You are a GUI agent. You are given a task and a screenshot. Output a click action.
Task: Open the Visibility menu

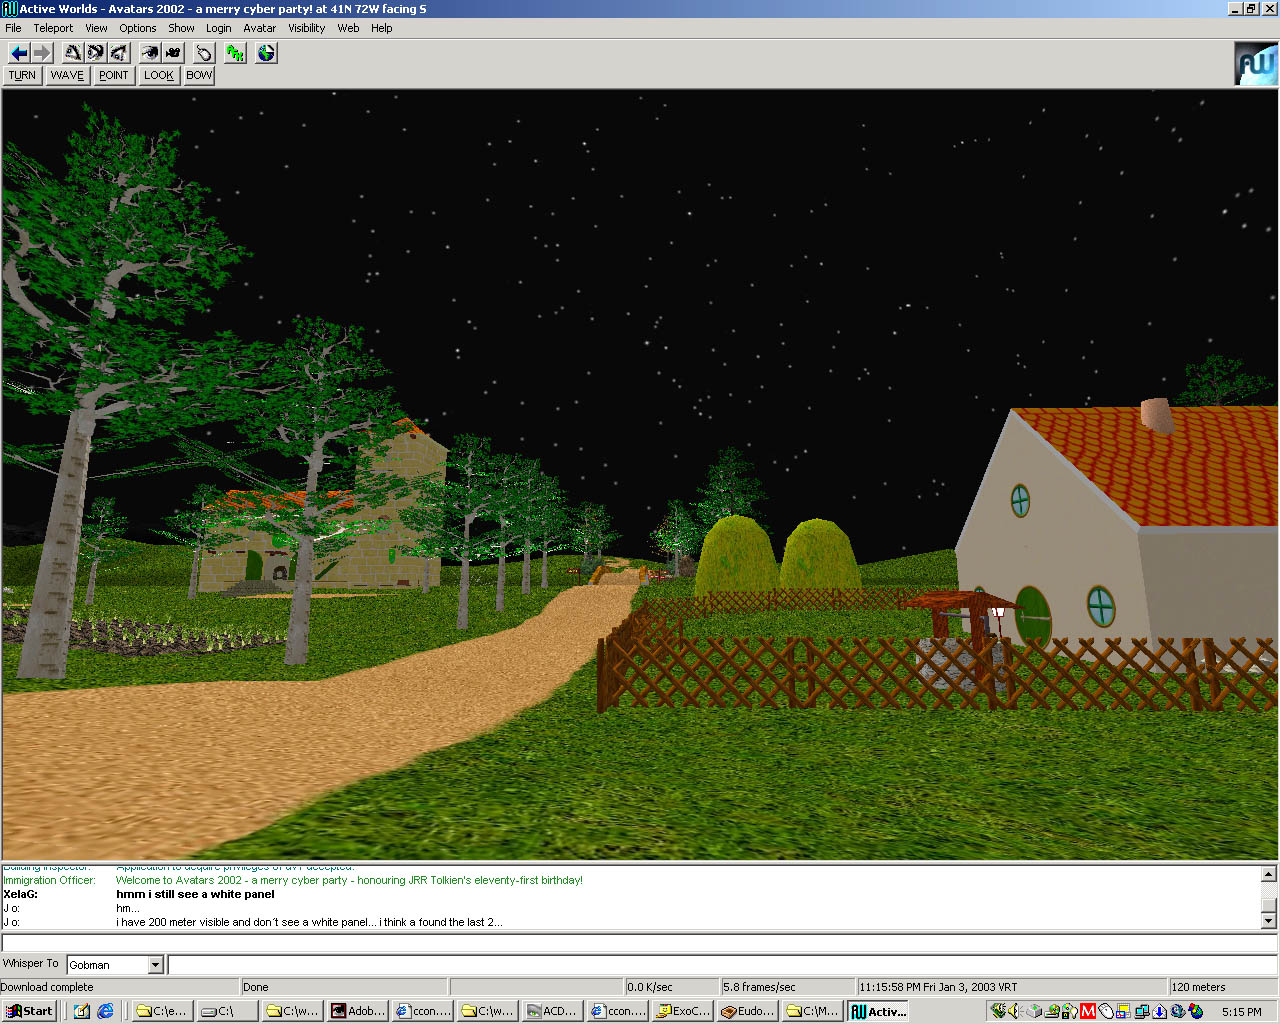click(306, 28)
